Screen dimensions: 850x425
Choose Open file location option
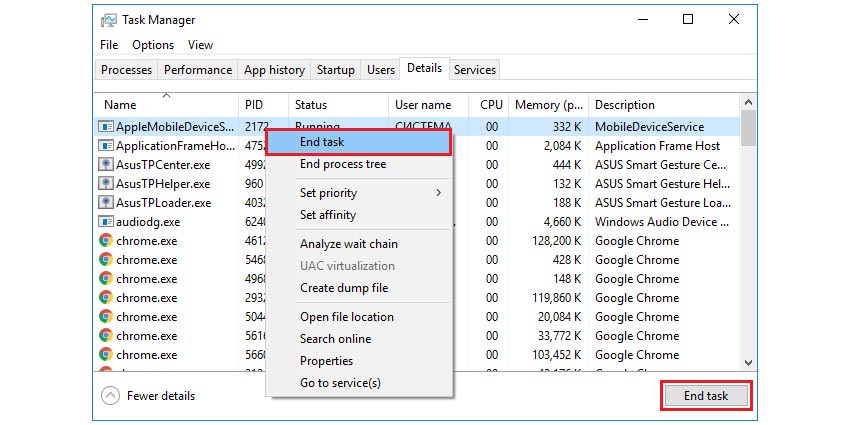(358, 317)
